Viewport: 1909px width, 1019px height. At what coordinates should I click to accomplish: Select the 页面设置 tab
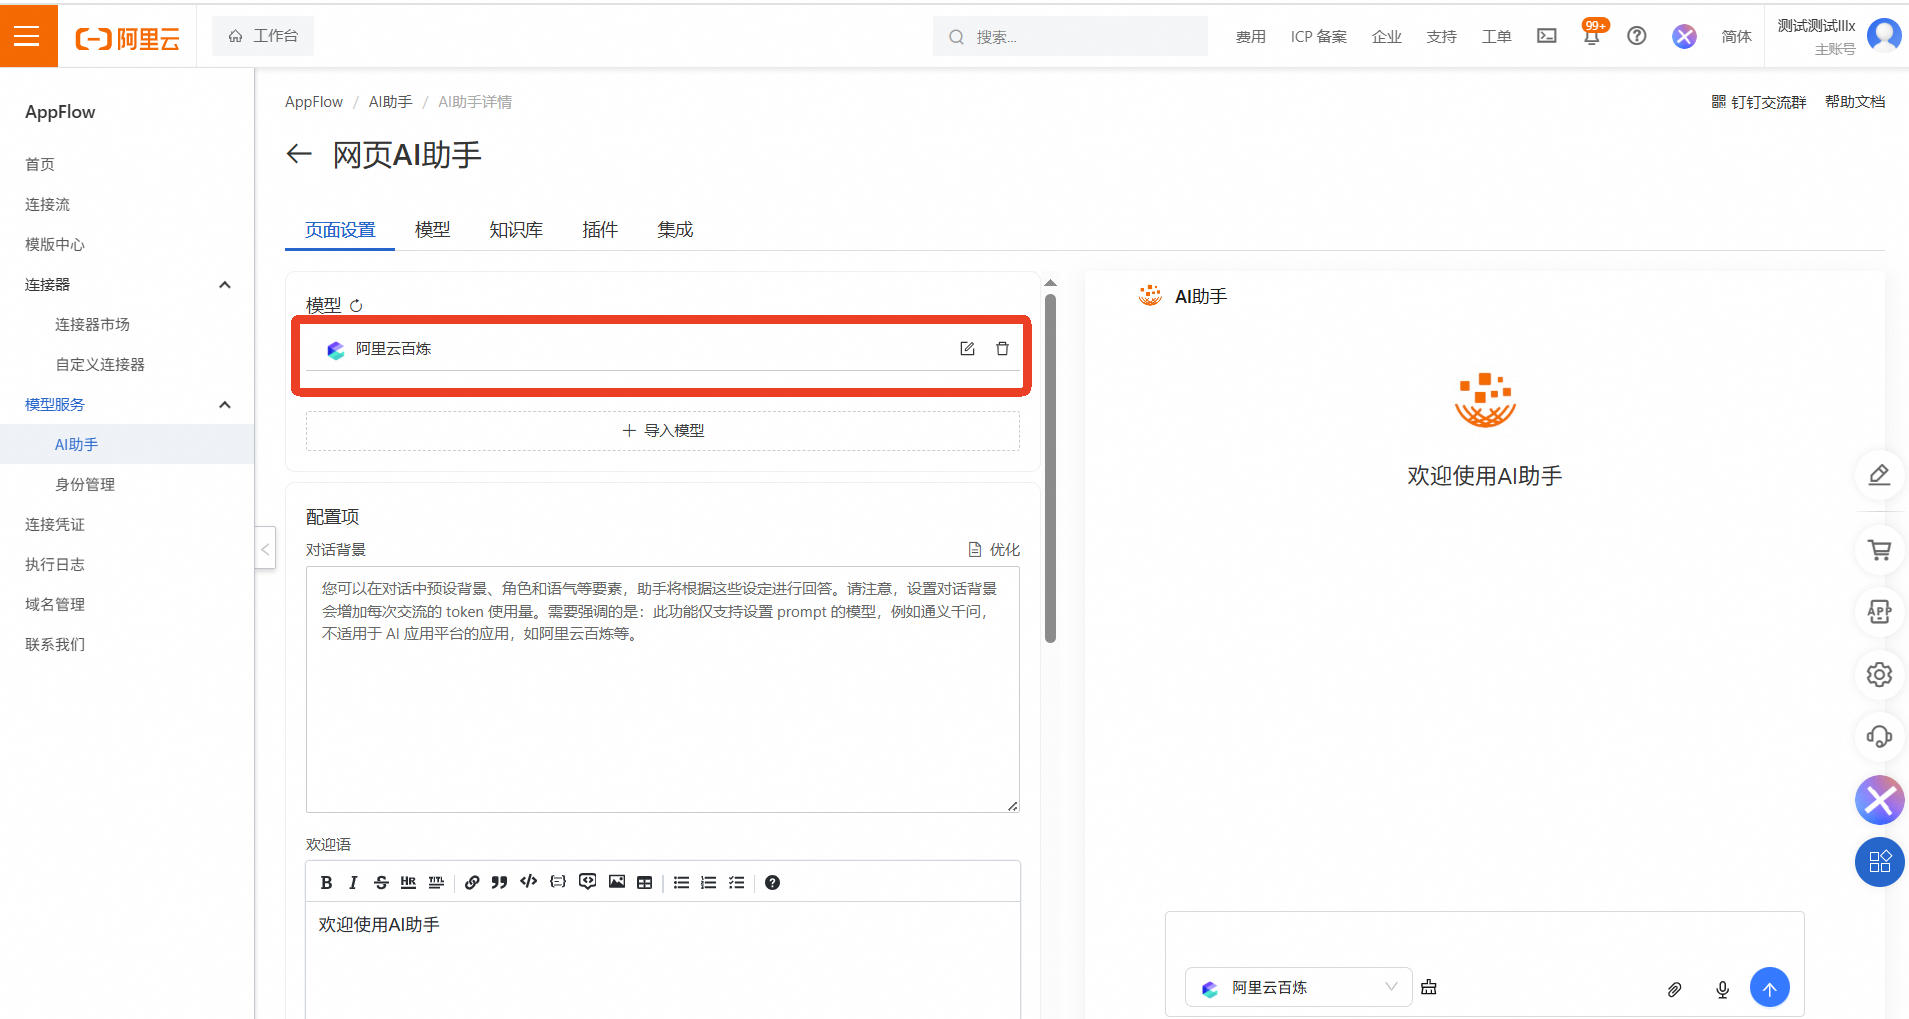(340, 230)
